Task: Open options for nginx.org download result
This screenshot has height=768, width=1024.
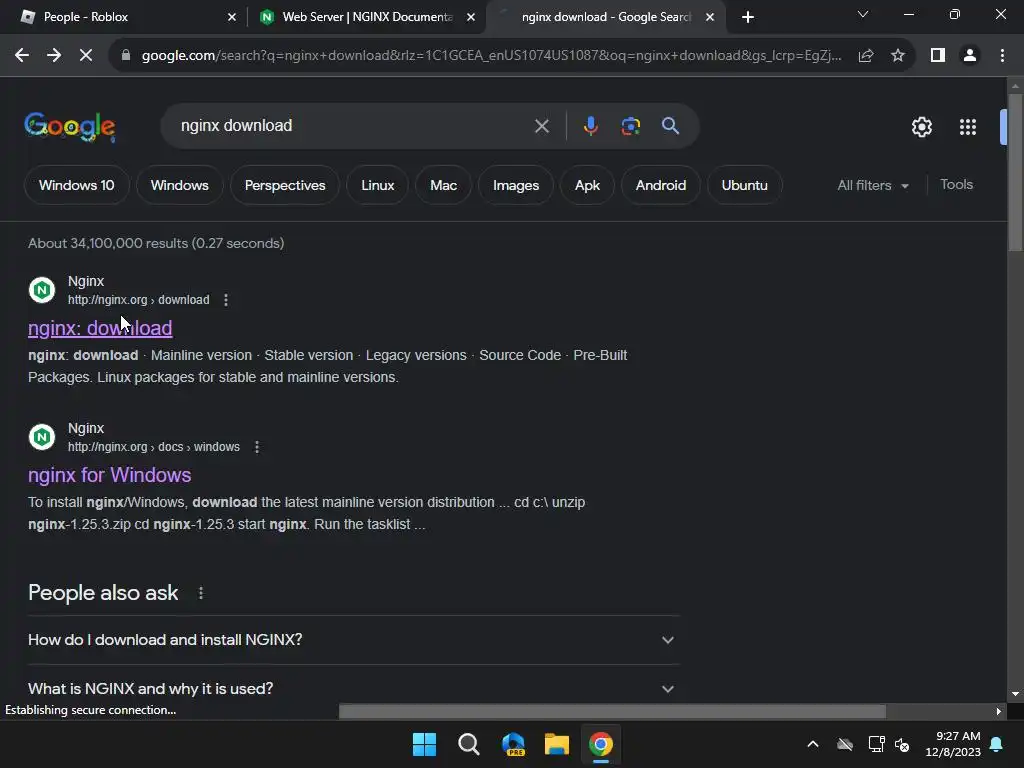Action: [x=226, y=300]
